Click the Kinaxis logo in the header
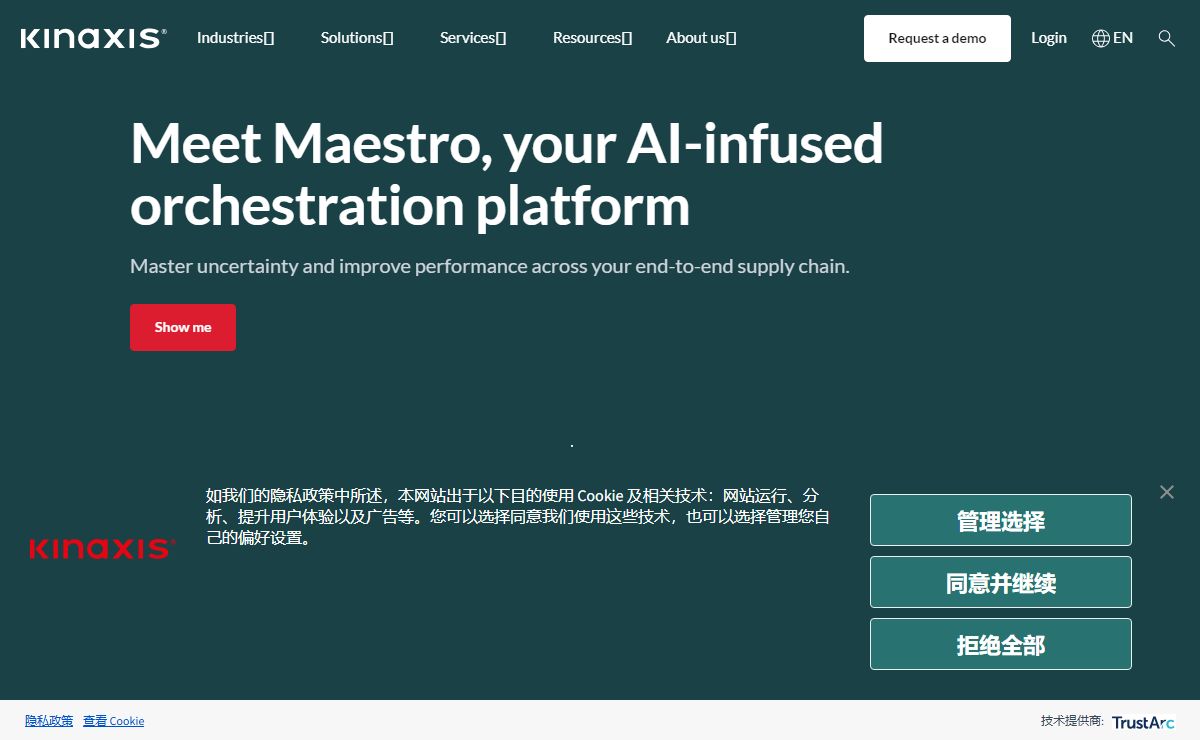Viewport: 1200px width, 740px height. (x=93, y=38)
